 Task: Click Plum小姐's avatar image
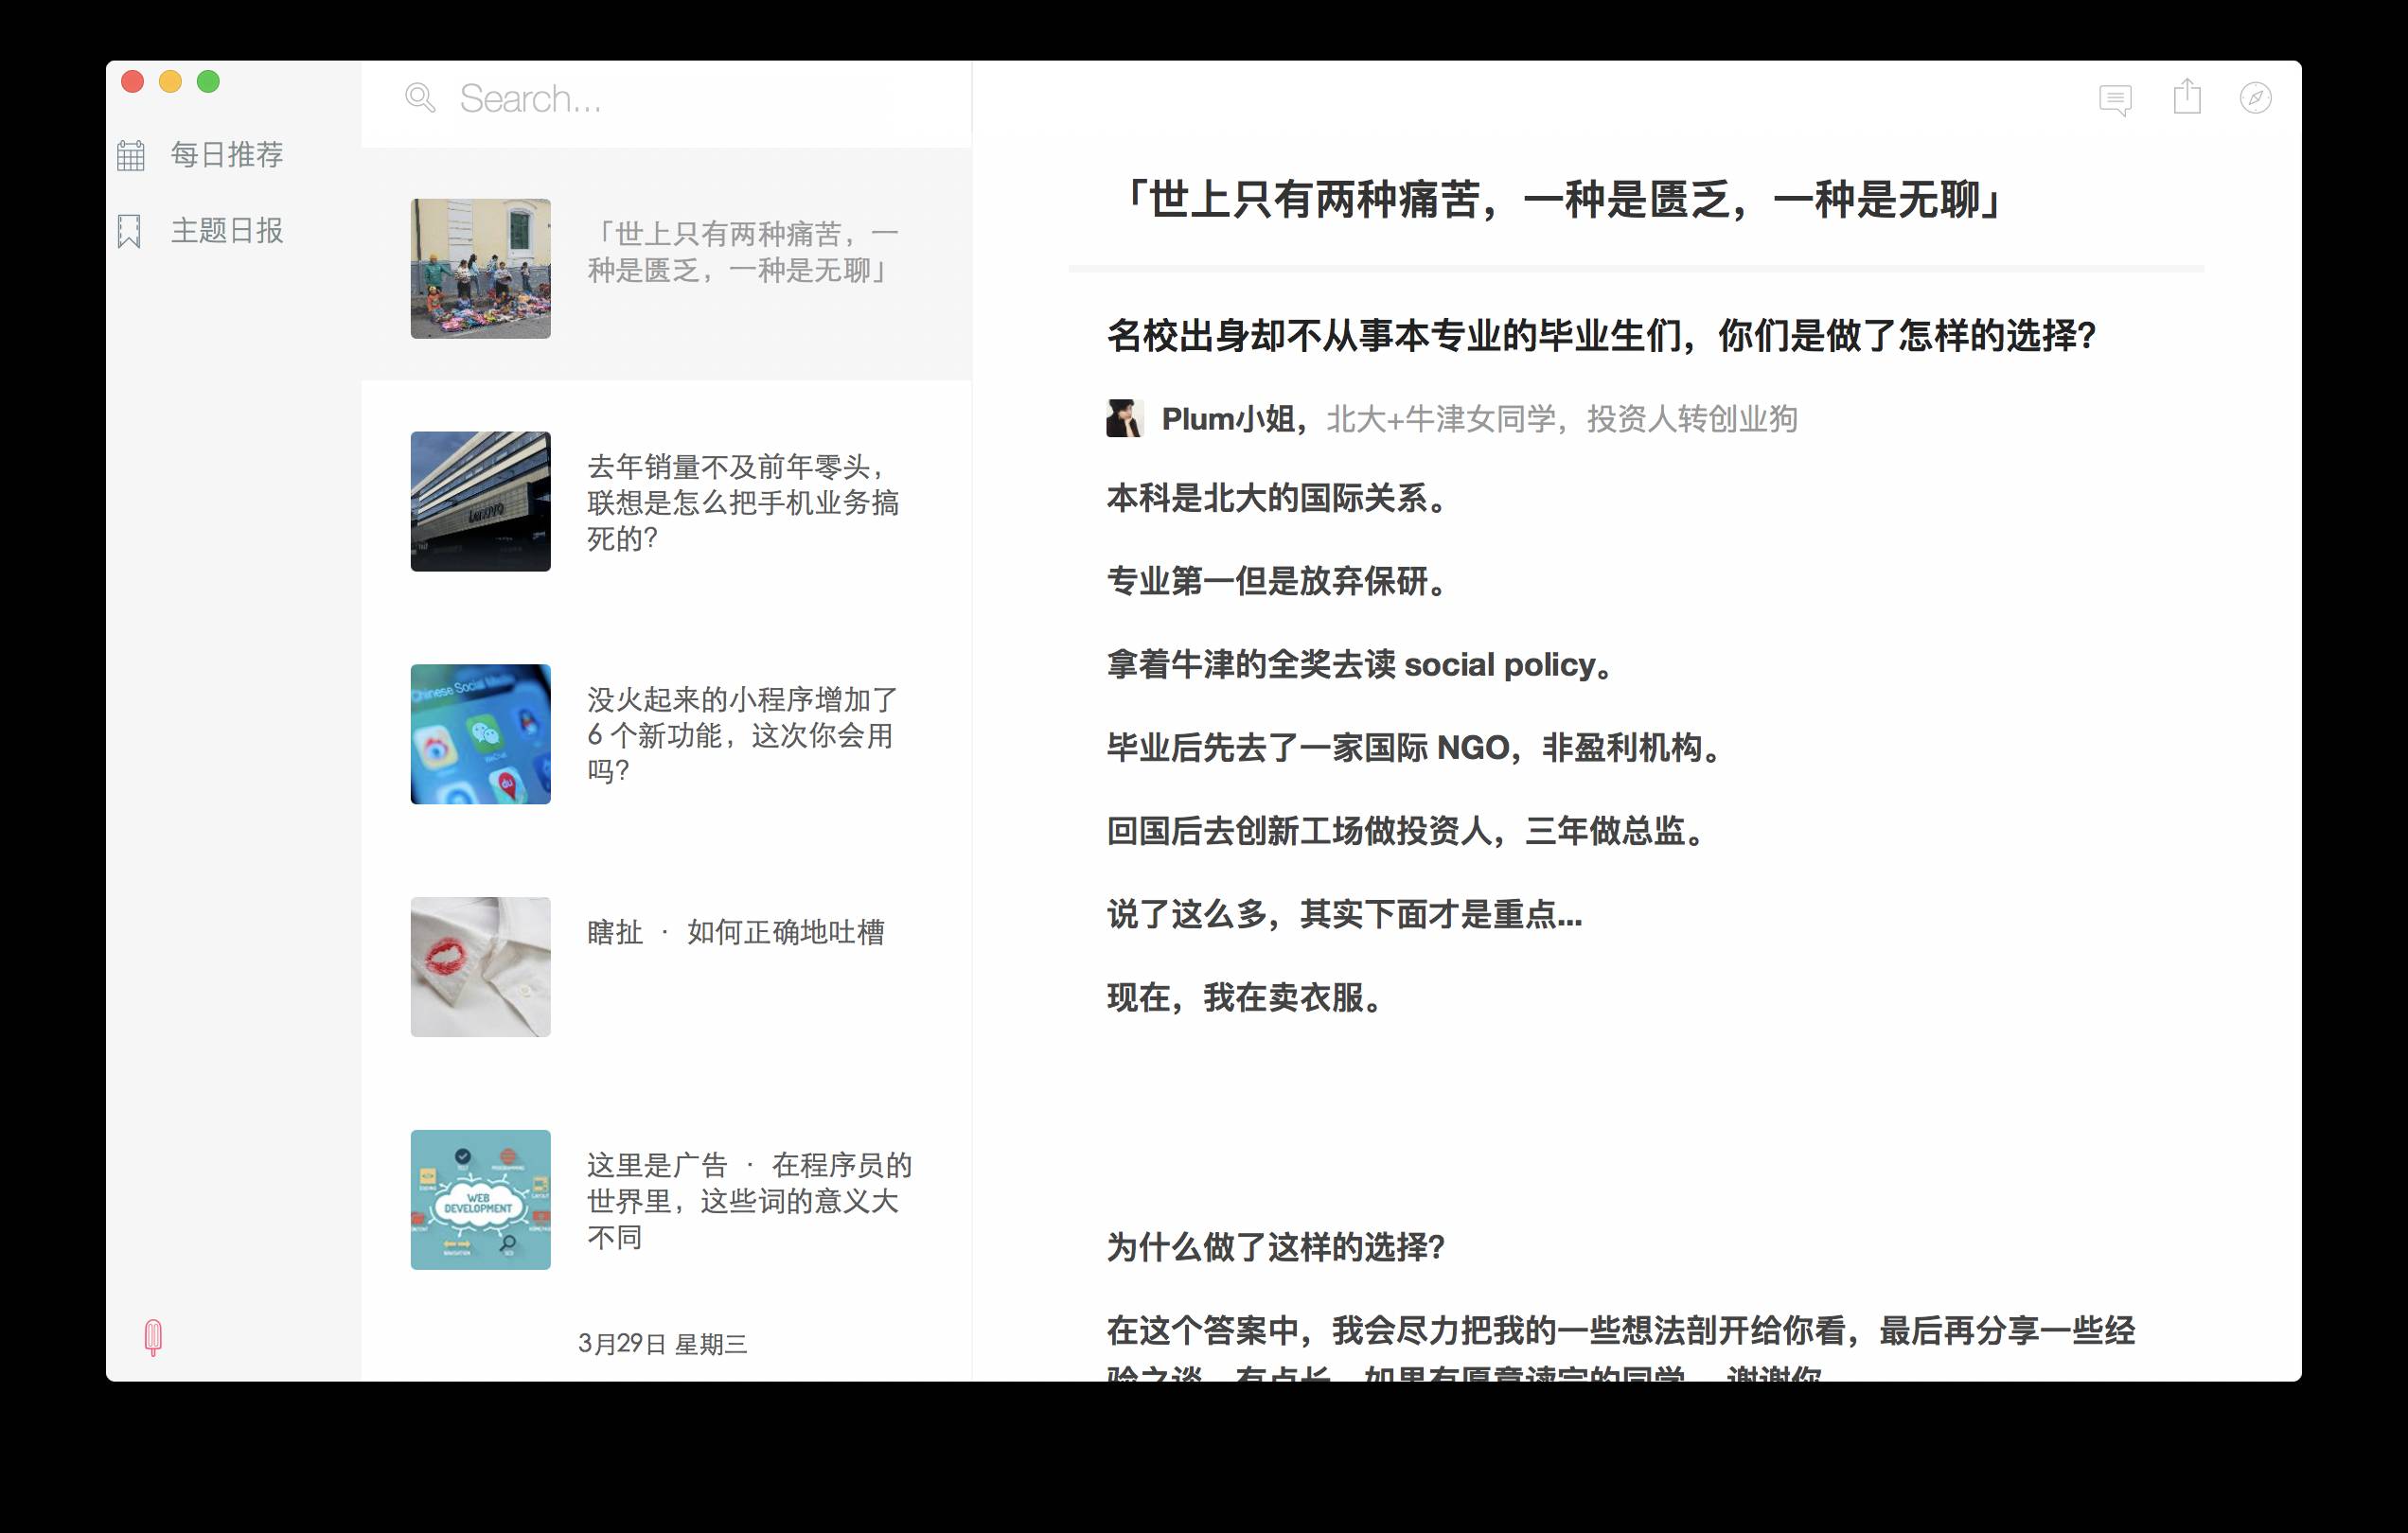point(1124,418)
